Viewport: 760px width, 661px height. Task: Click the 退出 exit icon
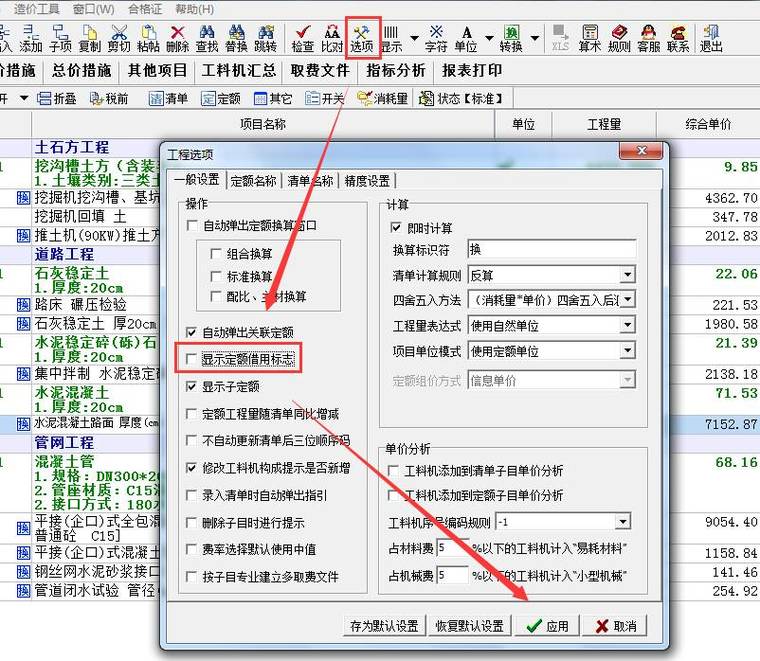[x=711, y=38]
